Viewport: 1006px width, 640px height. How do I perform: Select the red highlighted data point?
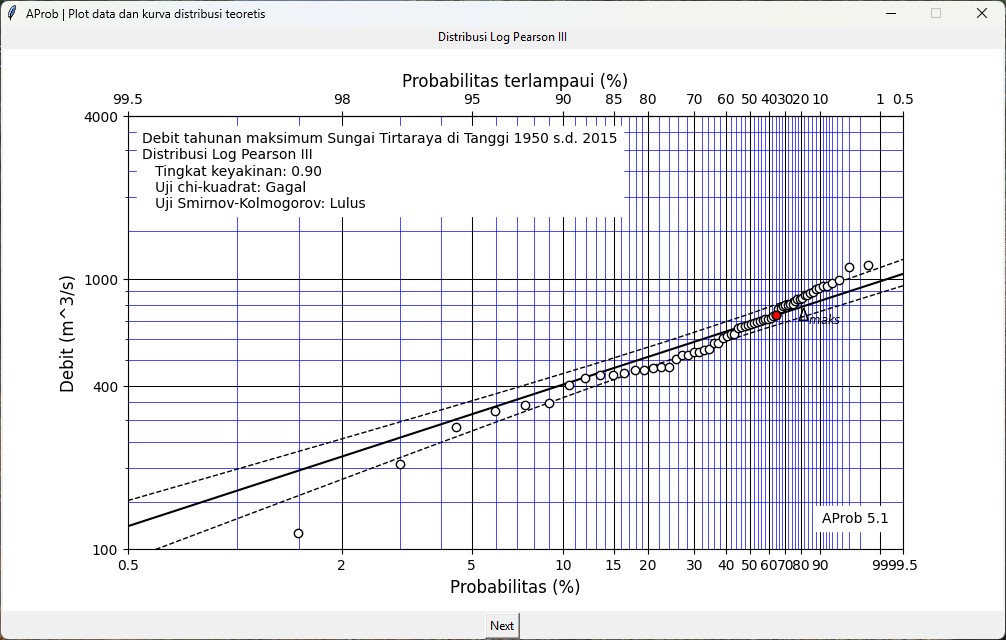click(776, 315)
